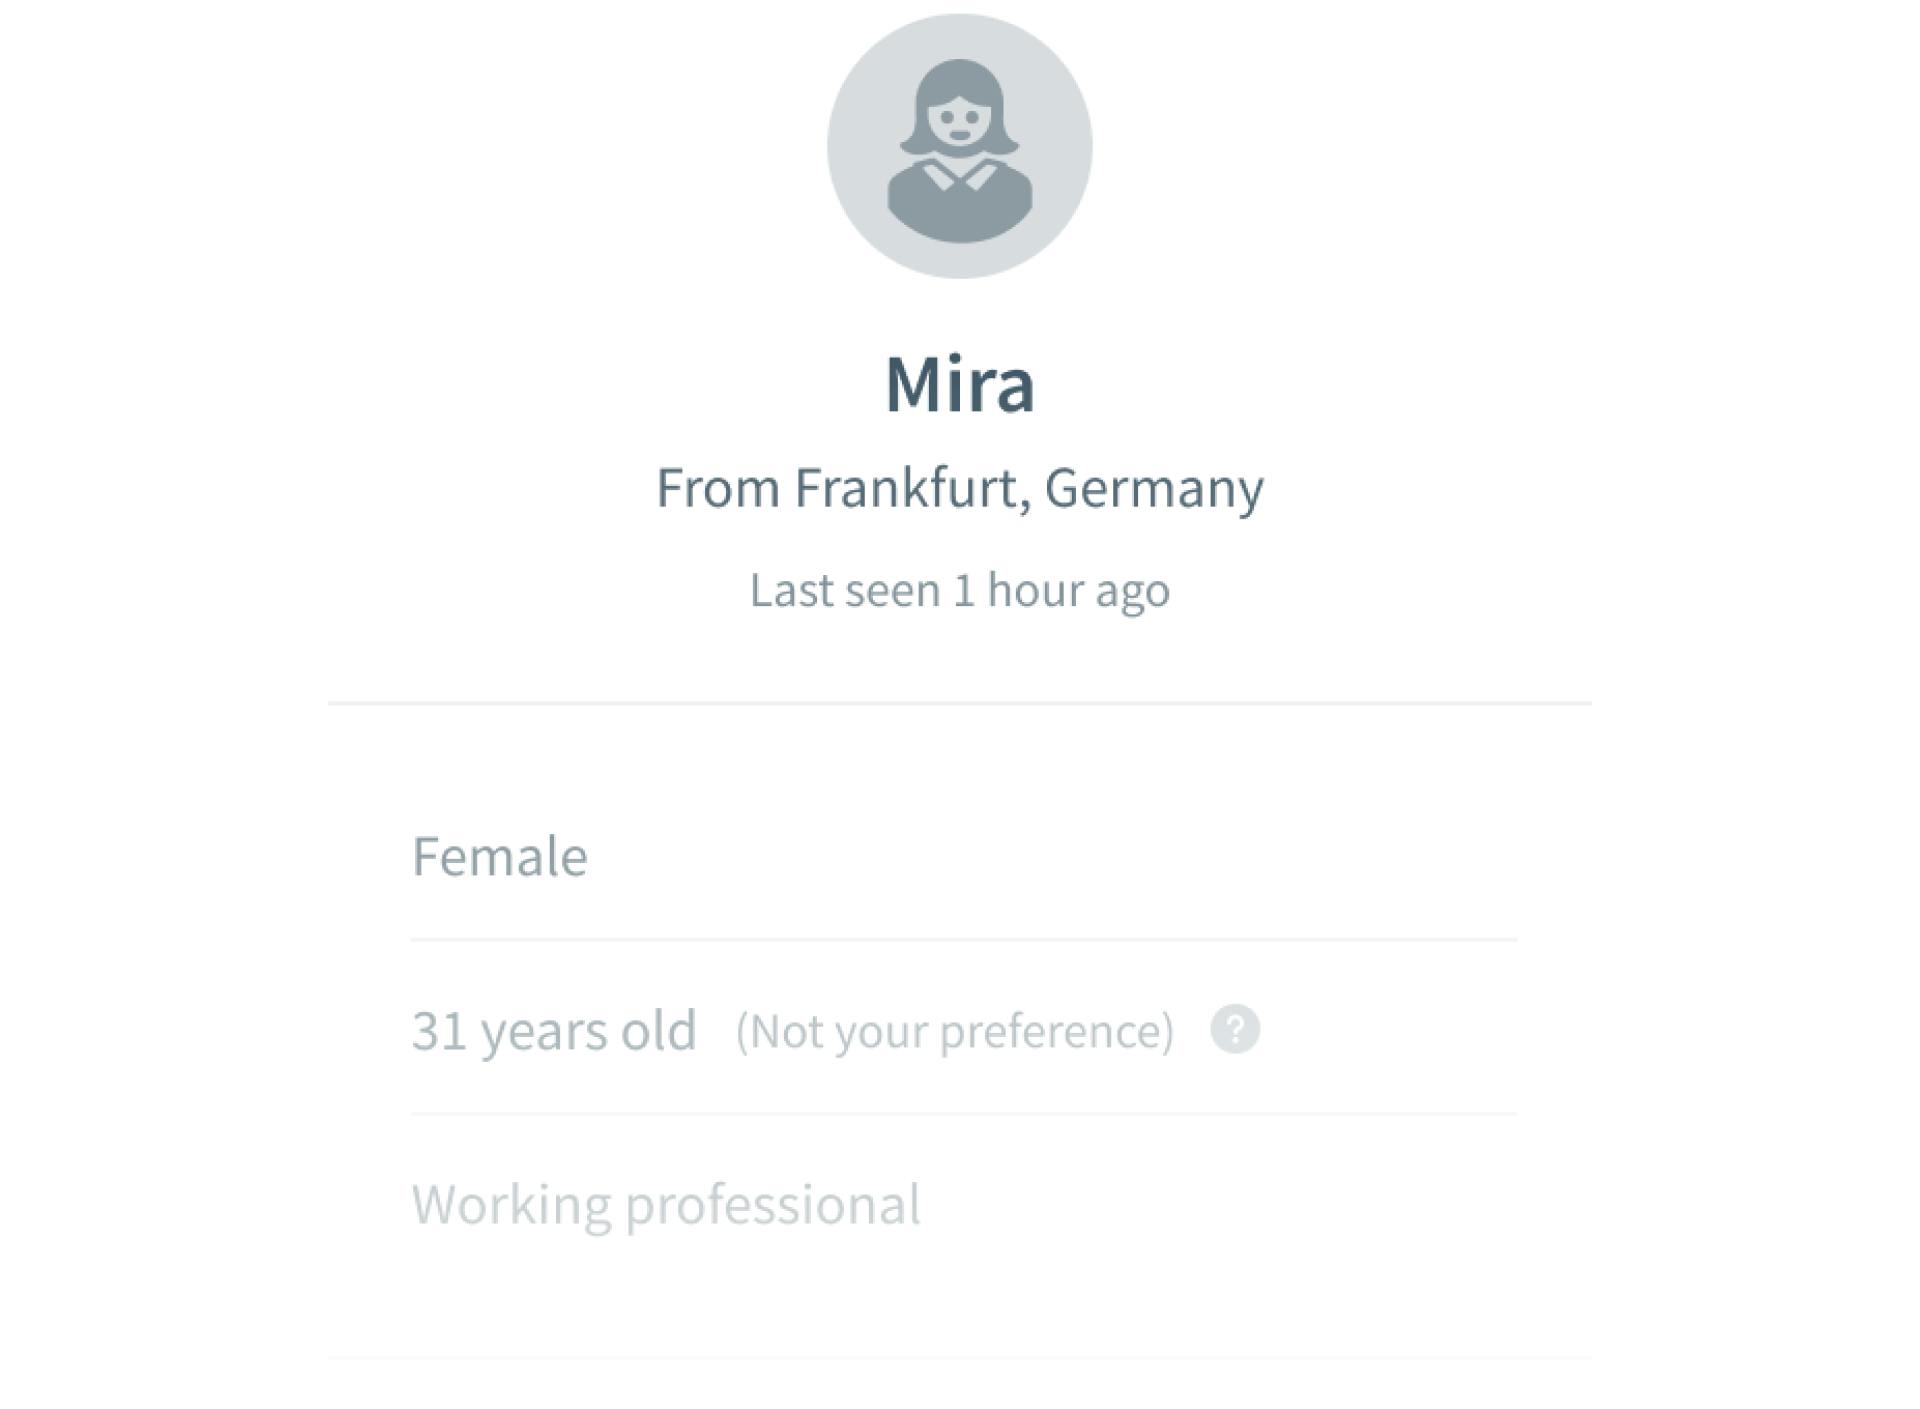Click the divider line under the age row
Viewport: 1920px width, 1409px height.
[963, 1114]
